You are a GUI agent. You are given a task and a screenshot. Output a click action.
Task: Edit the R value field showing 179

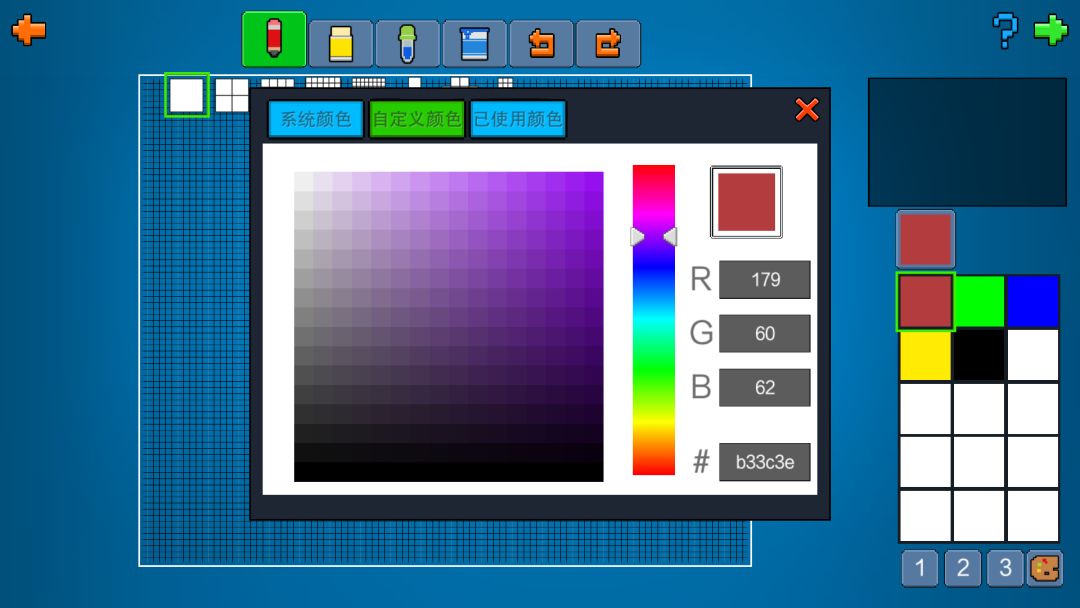pyautogui.click(x=765, y=280)
